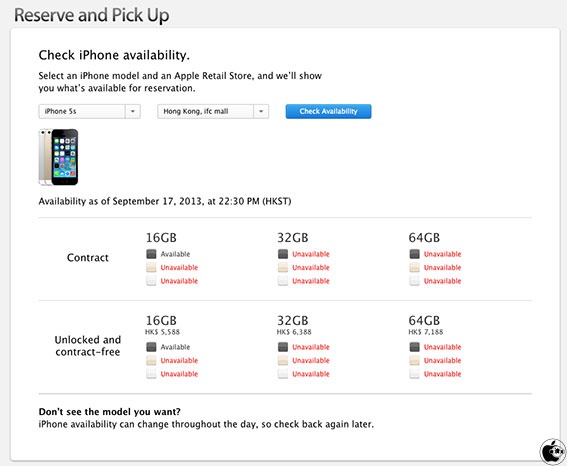
Task: Click Available text under unlocked 16GB HK$ 5,588
Action: click(x=175, y=347)
